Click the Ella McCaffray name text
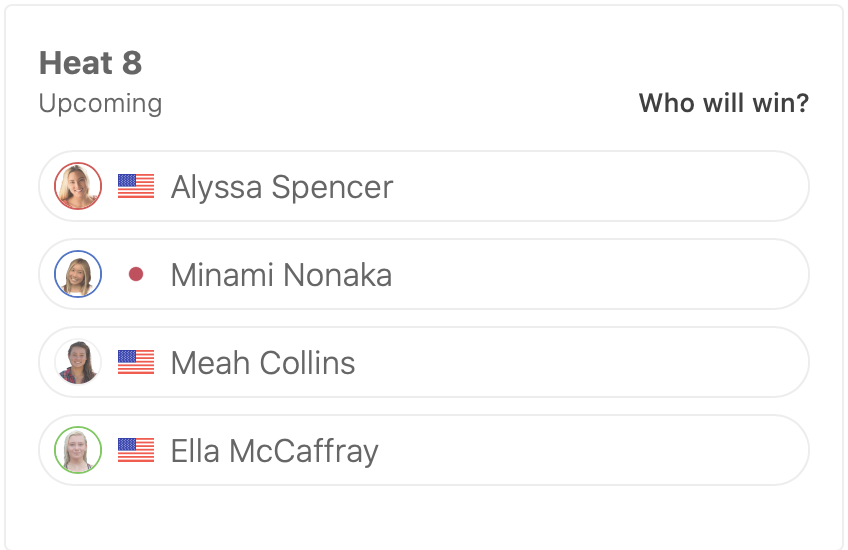The height and width of the screenshot is (550, 848). (275, 451)
